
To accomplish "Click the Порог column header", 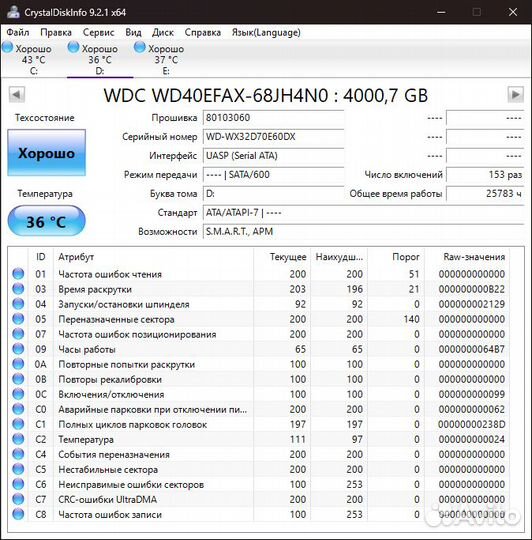I will point(396,257).
